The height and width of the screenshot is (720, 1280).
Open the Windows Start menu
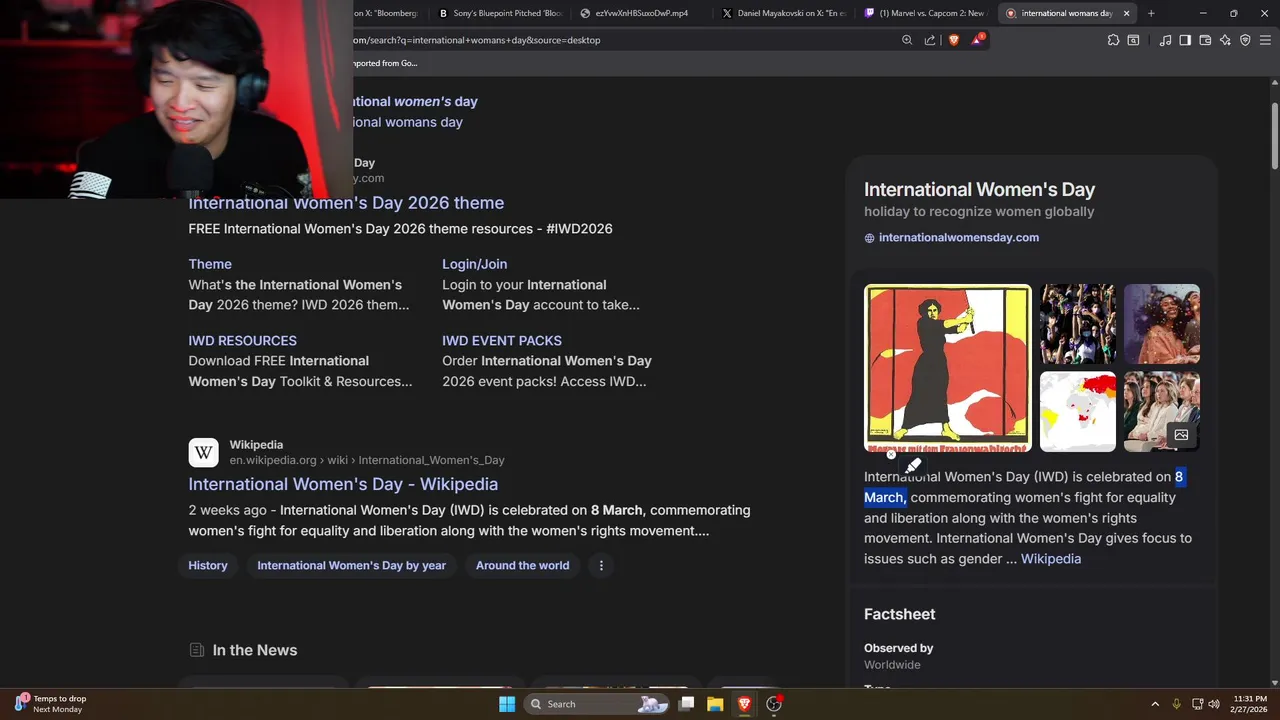(507, 704)
